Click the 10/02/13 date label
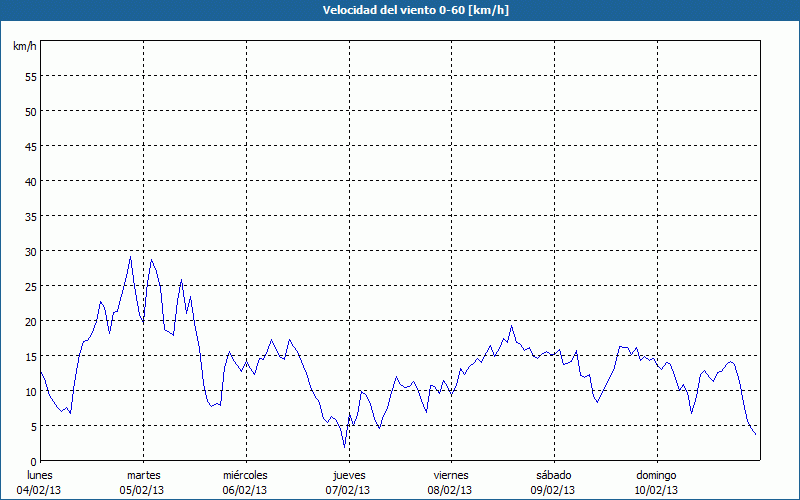Viewport: 800px width, 500px height. [x=655, y=490]
